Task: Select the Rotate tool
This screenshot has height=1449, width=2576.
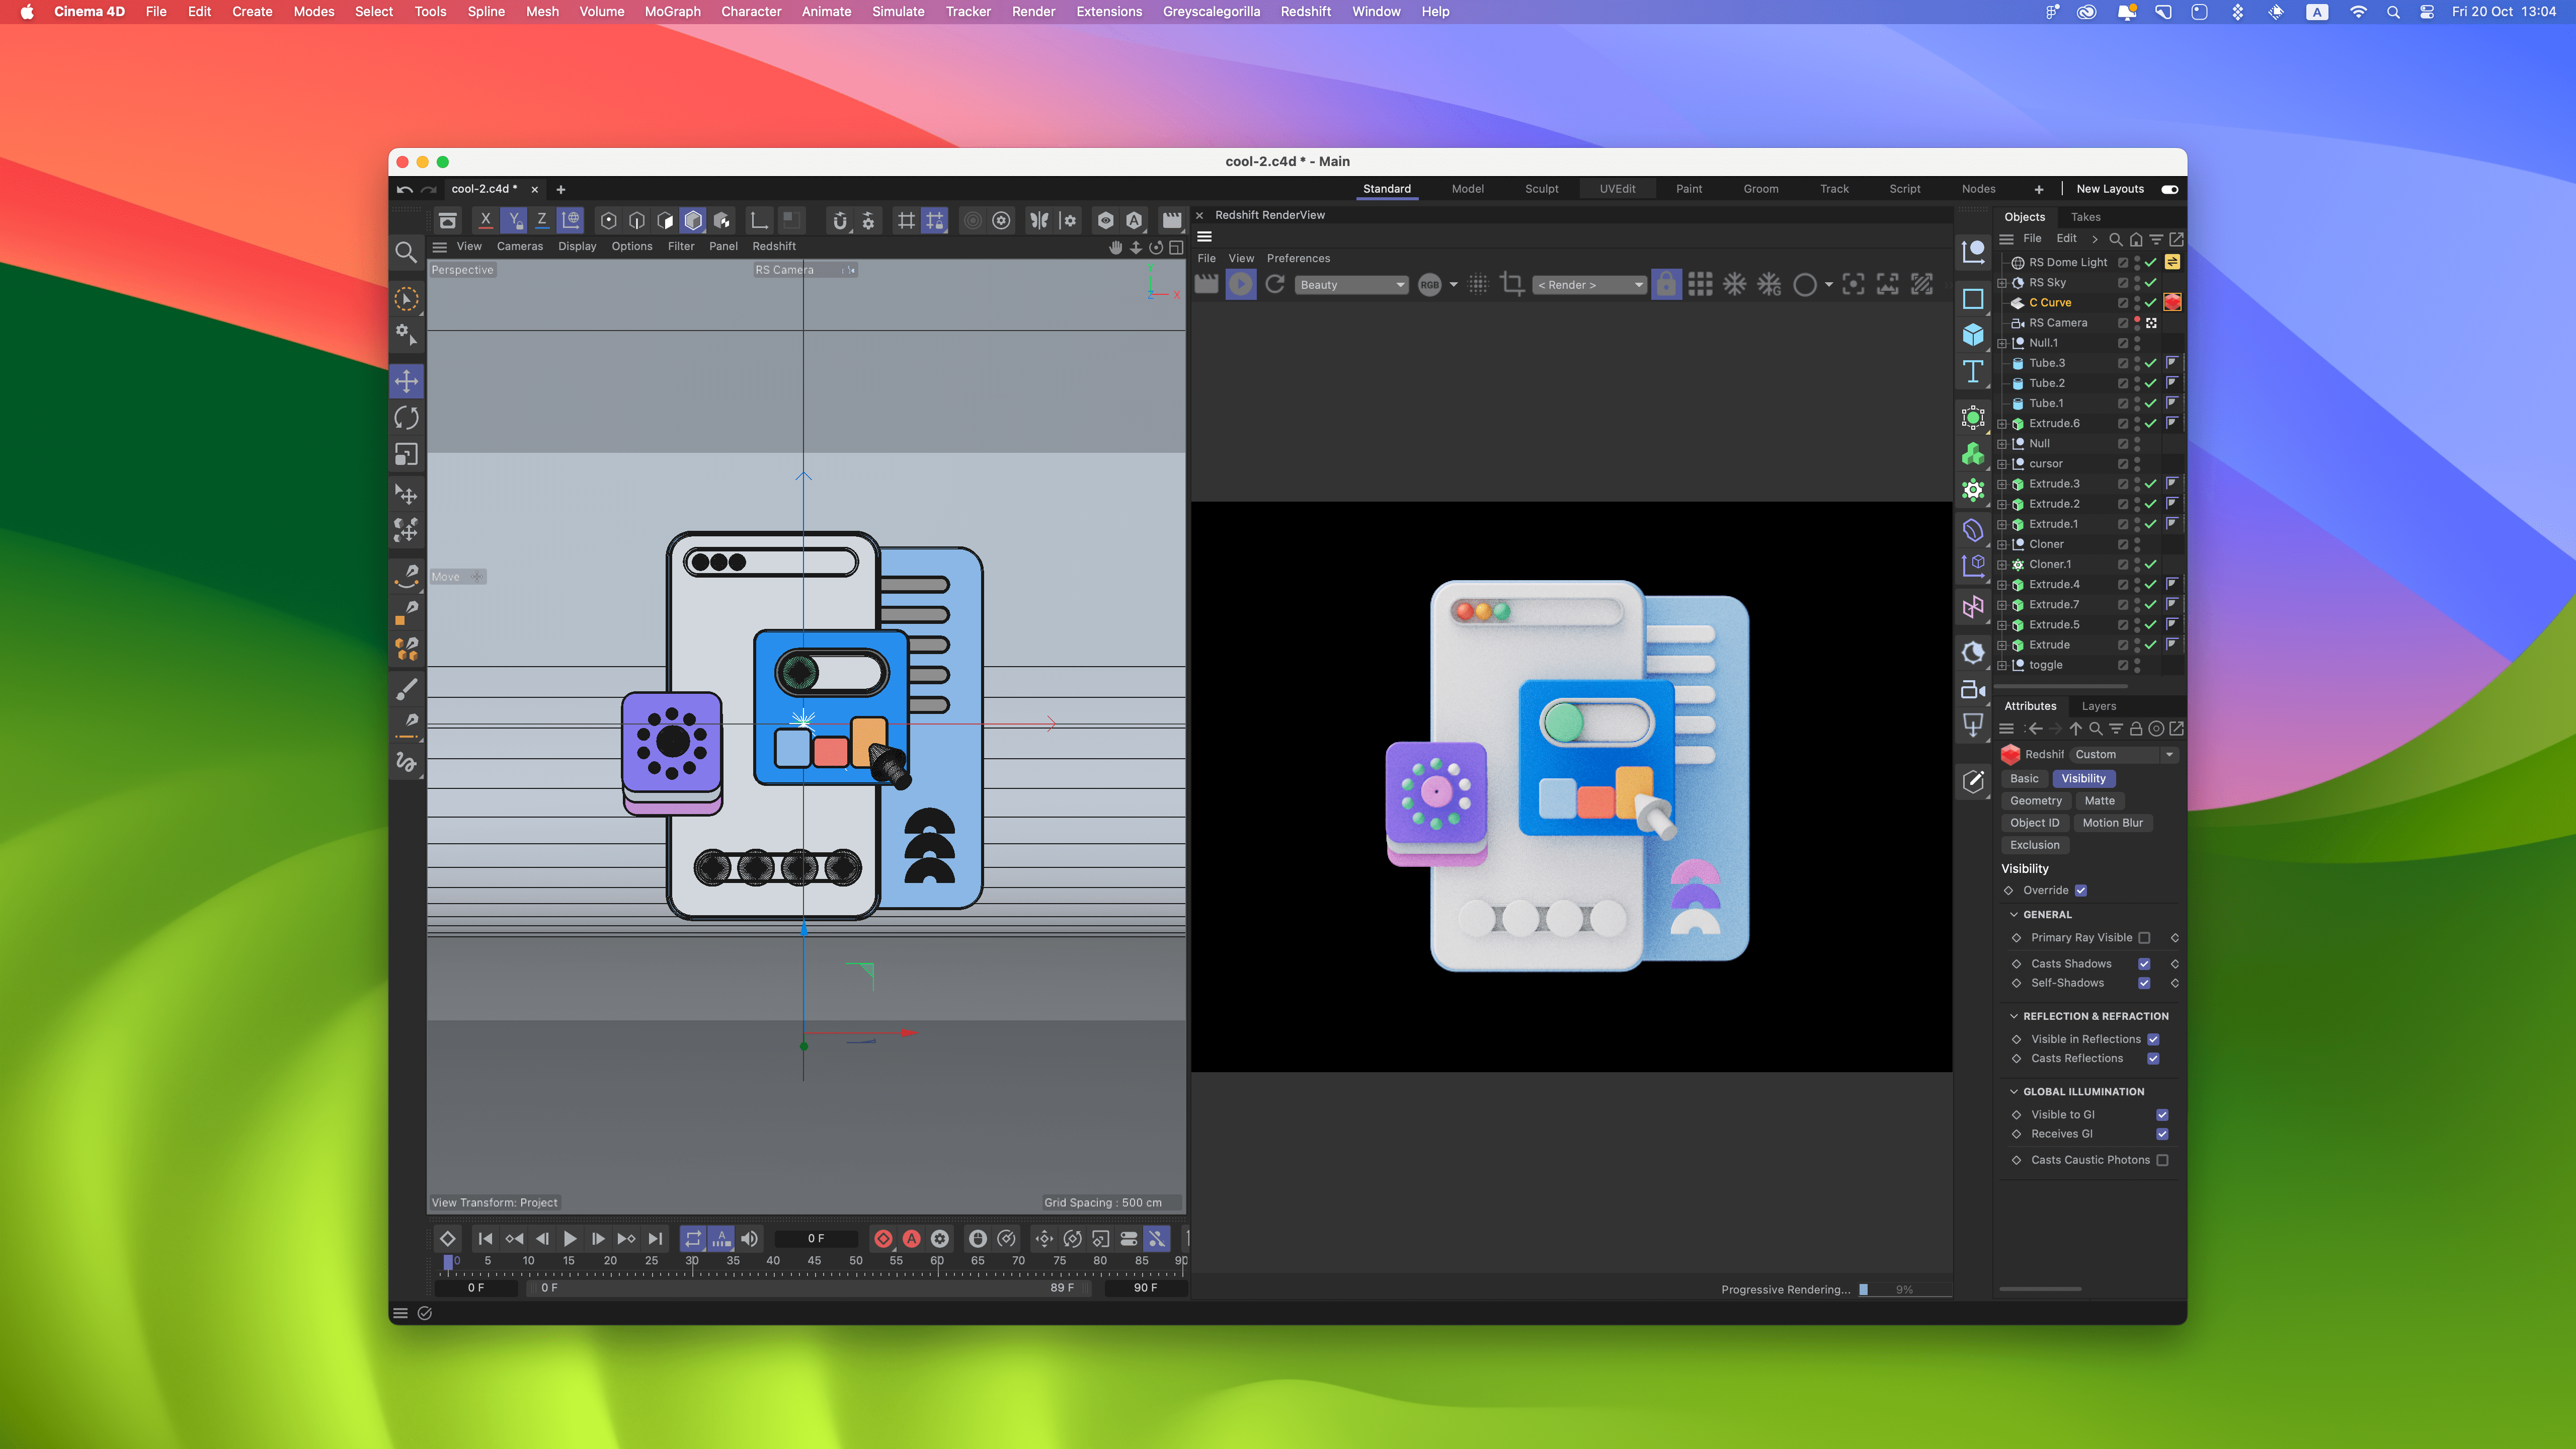Action: coord(406,418)
